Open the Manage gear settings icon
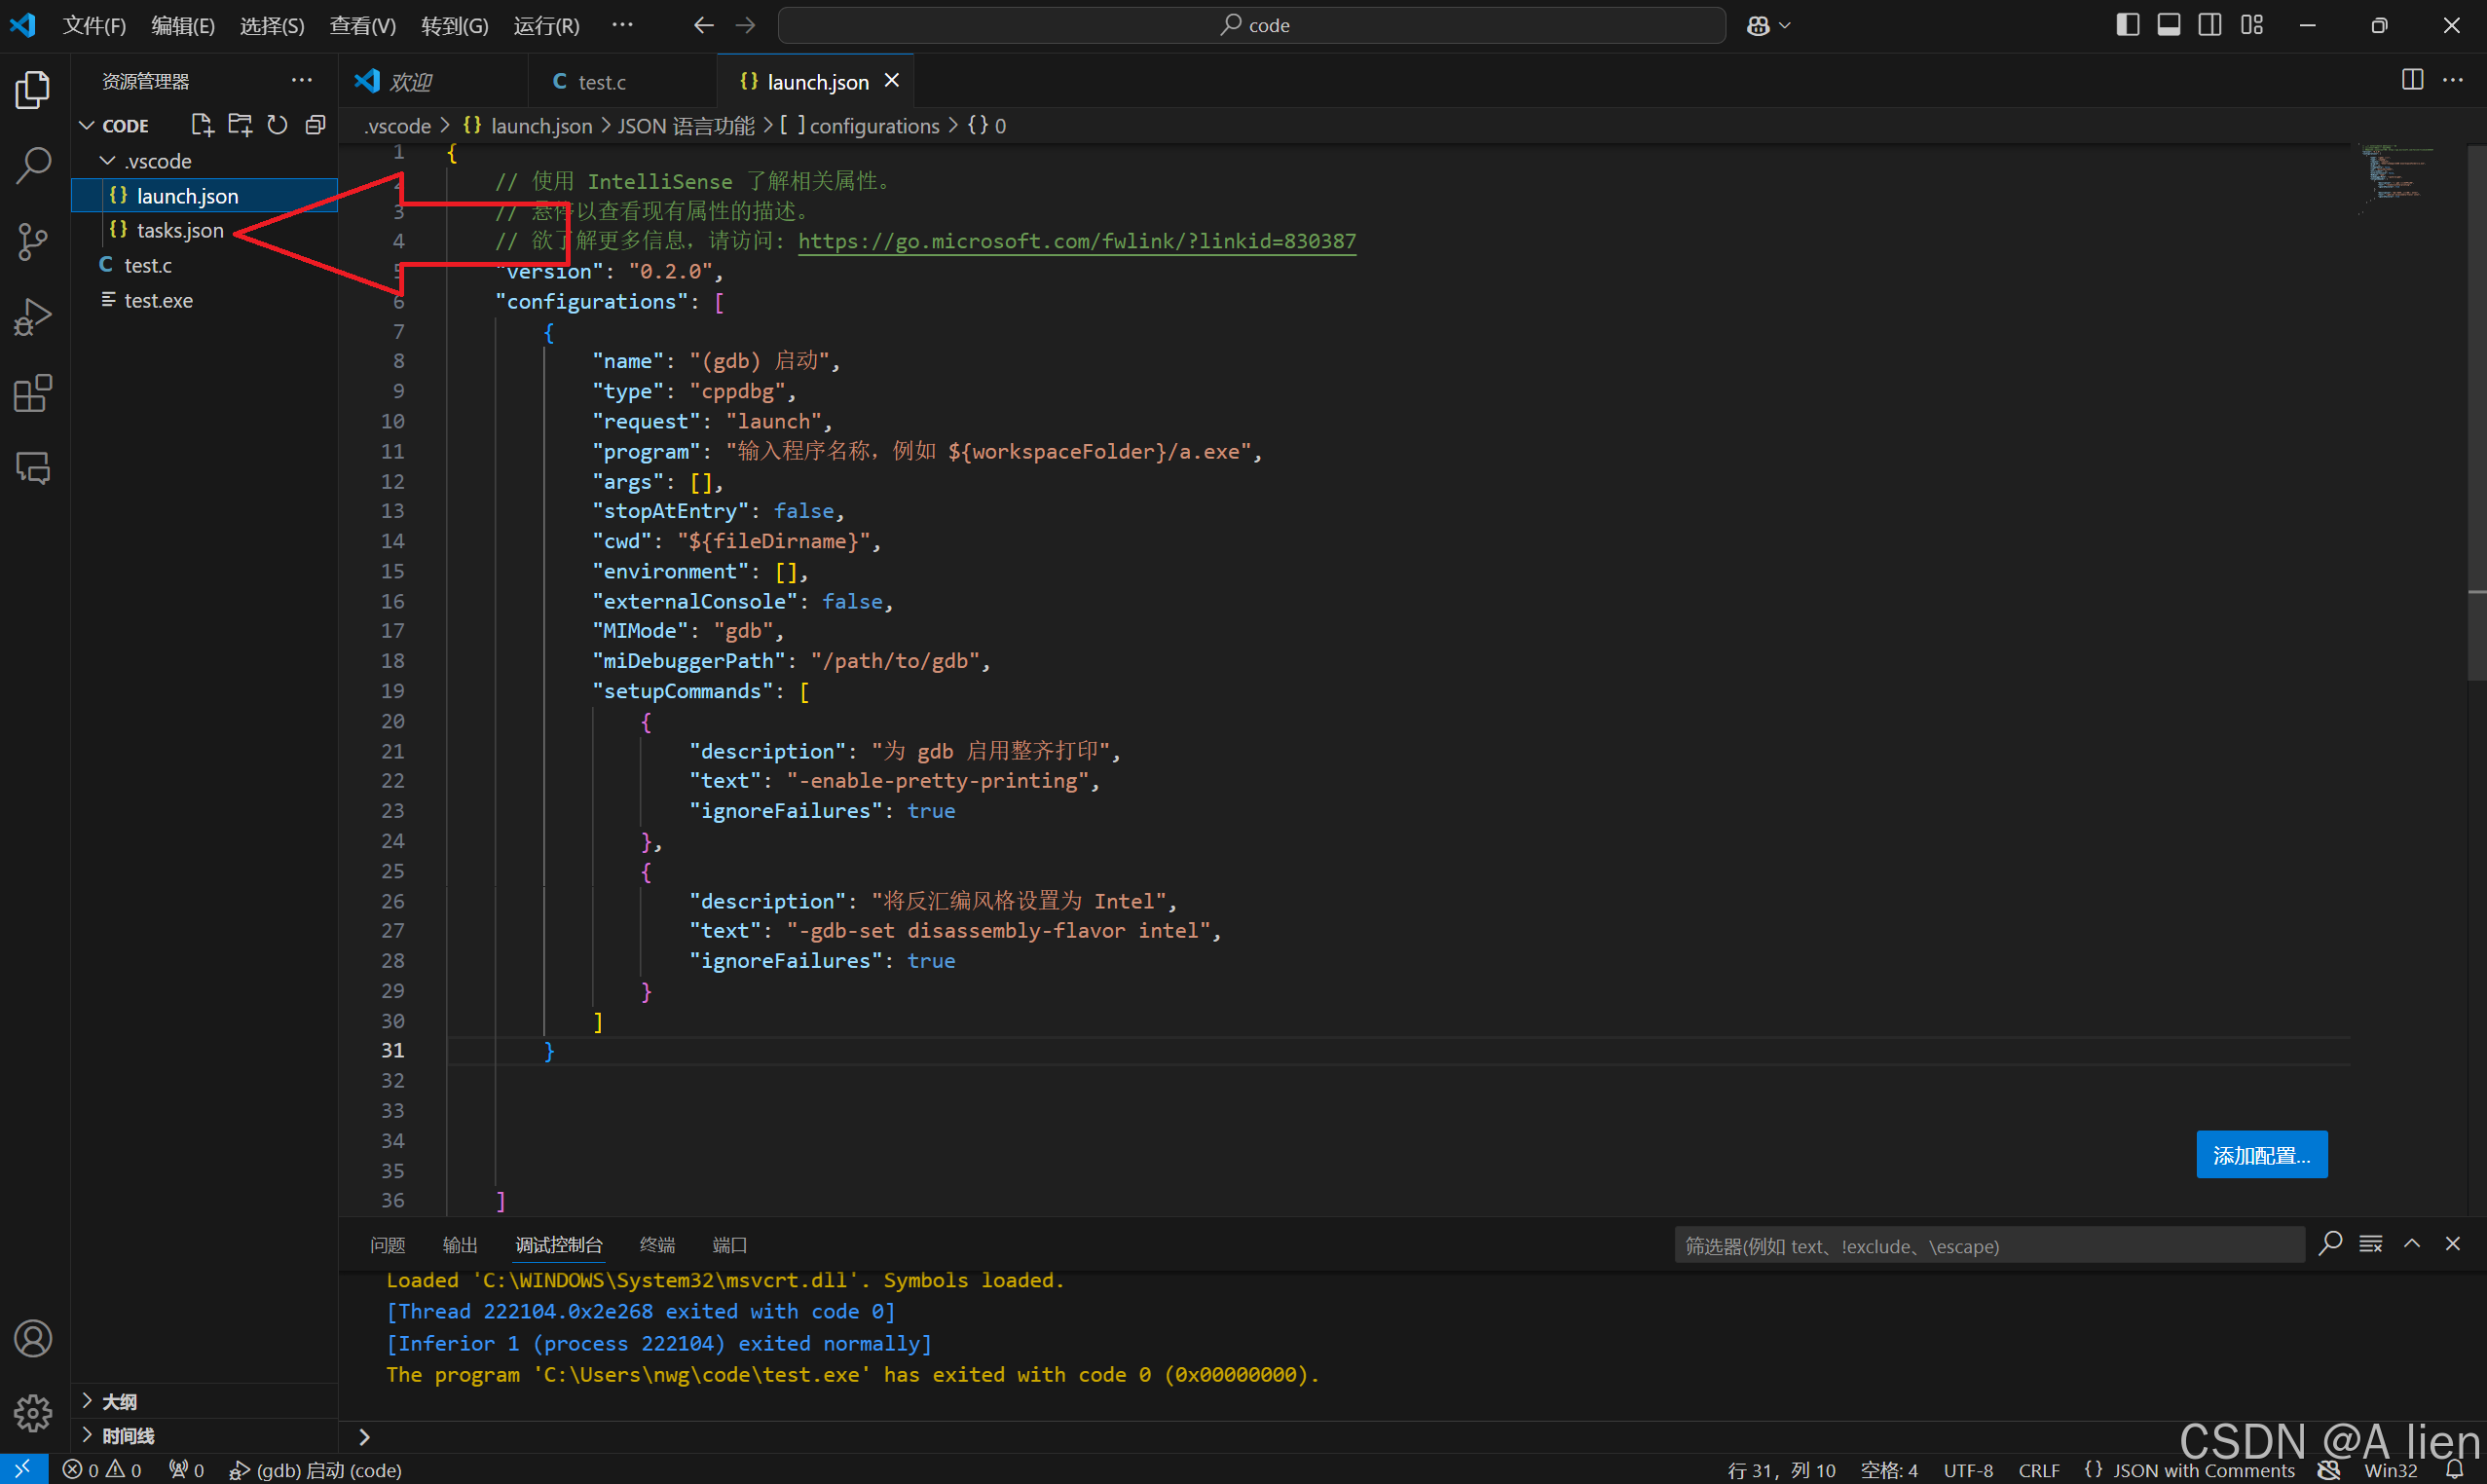 click(33, 1412)
